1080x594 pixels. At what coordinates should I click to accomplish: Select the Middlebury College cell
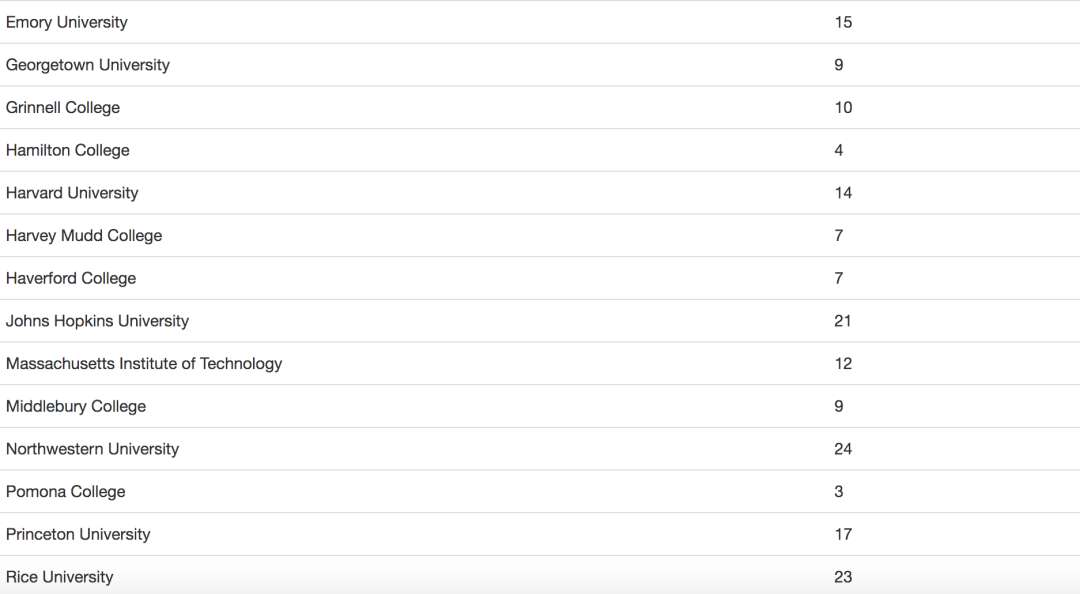point(76,406)
